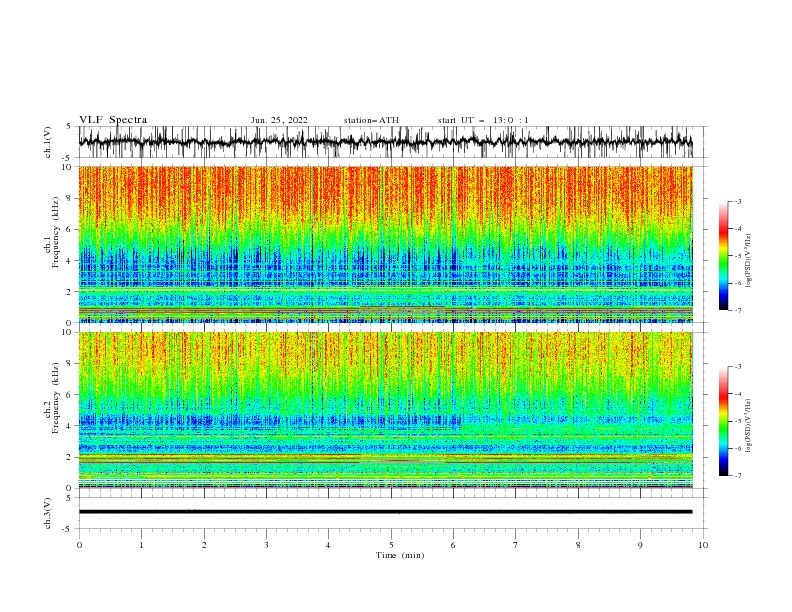Click the ch.1 waveform trace plot
The width and height of the screenshot is (792, 612).
386,142
